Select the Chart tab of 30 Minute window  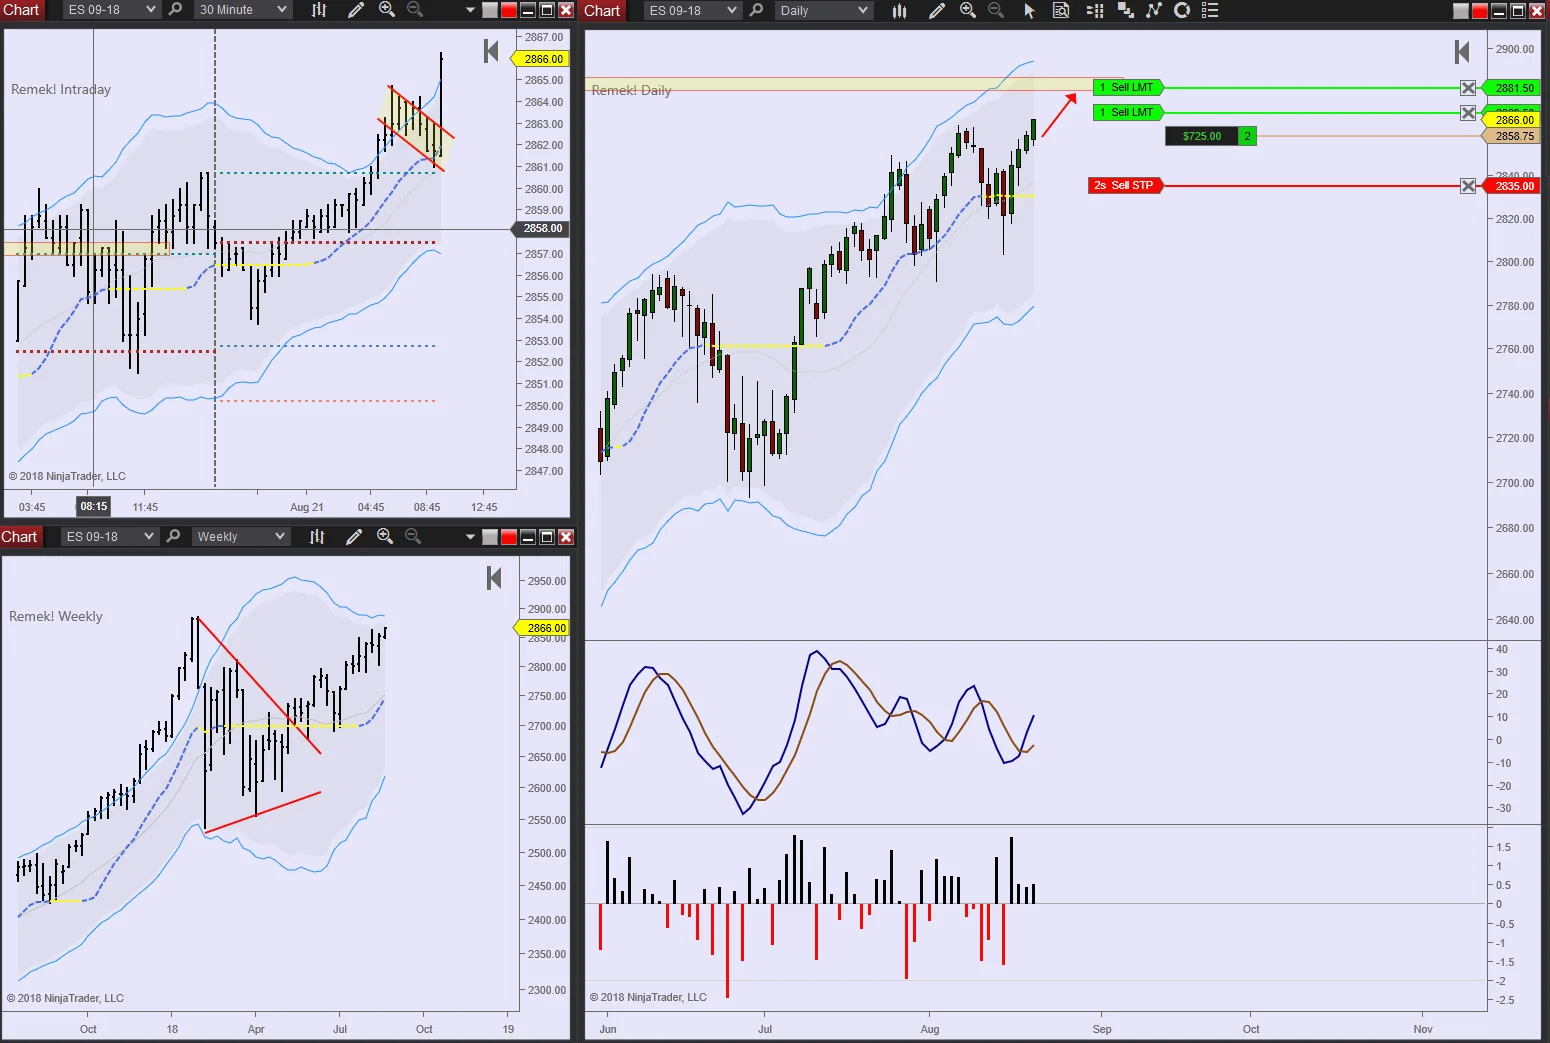pos(21,10)
